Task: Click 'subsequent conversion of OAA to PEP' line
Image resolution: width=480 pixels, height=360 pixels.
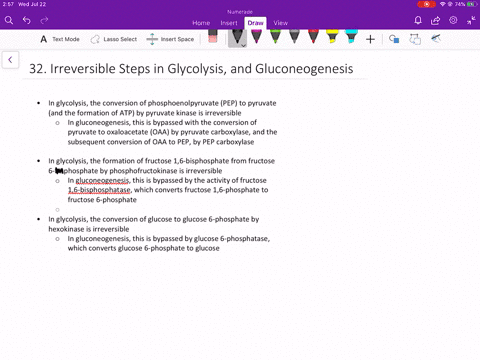Action: (x=161, y=142)
